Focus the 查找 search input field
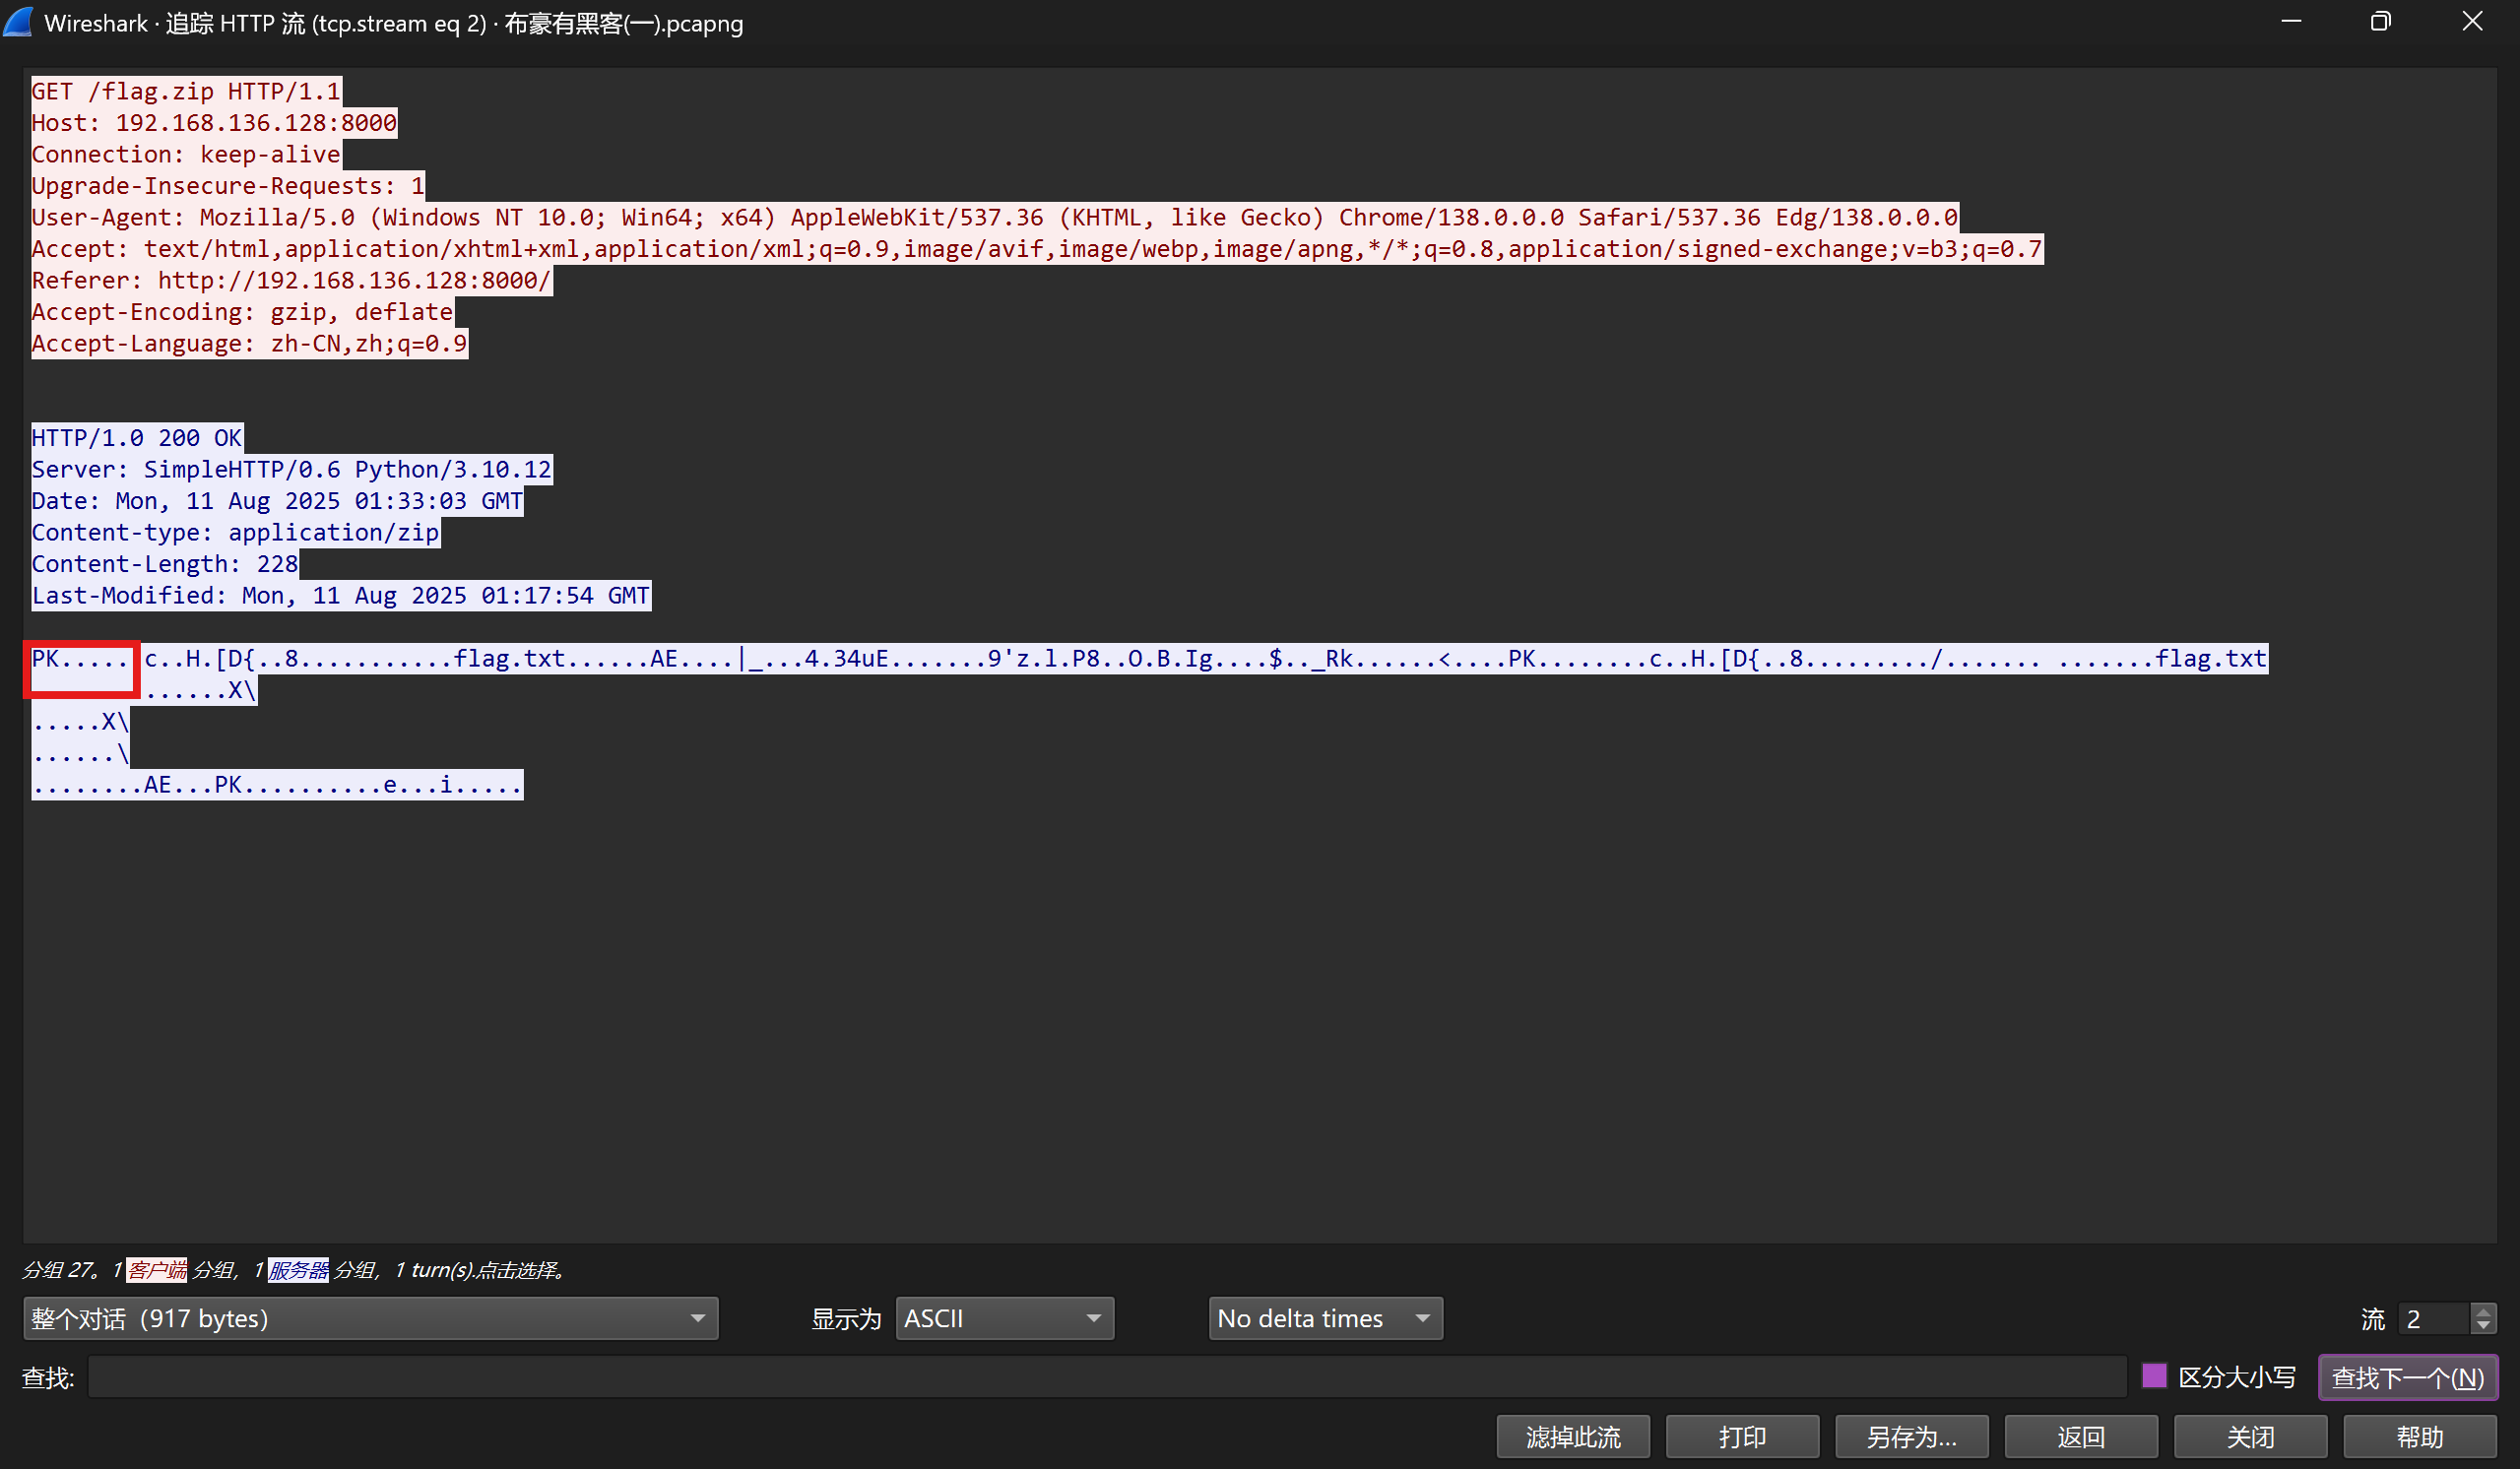The image size is (2520, 1469). [1106, 1377]
